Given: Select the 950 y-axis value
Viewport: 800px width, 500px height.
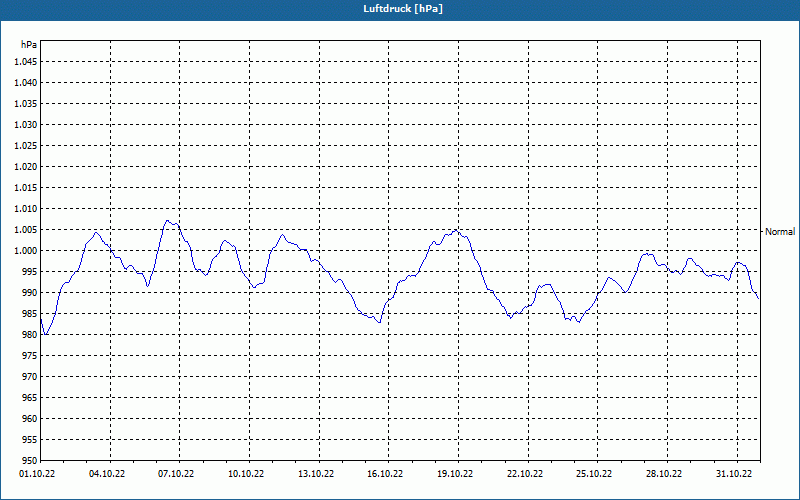Looking at the screenshot, I should 30,460.
